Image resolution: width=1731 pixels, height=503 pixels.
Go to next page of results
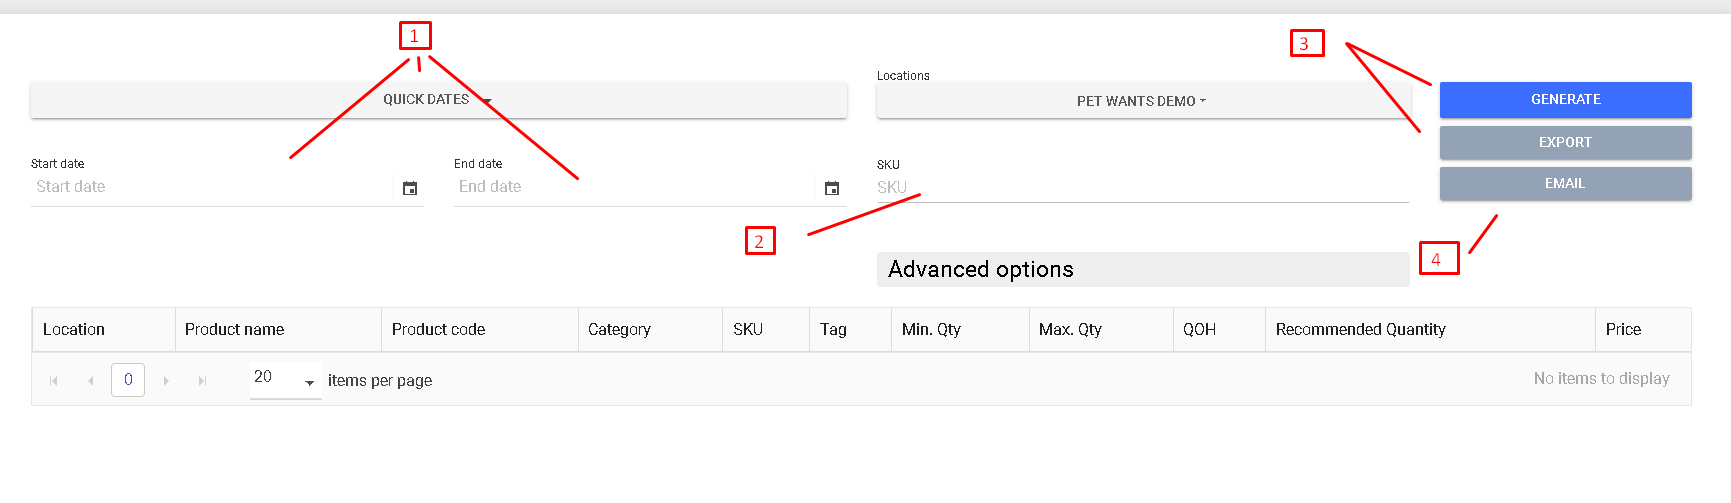166,381
